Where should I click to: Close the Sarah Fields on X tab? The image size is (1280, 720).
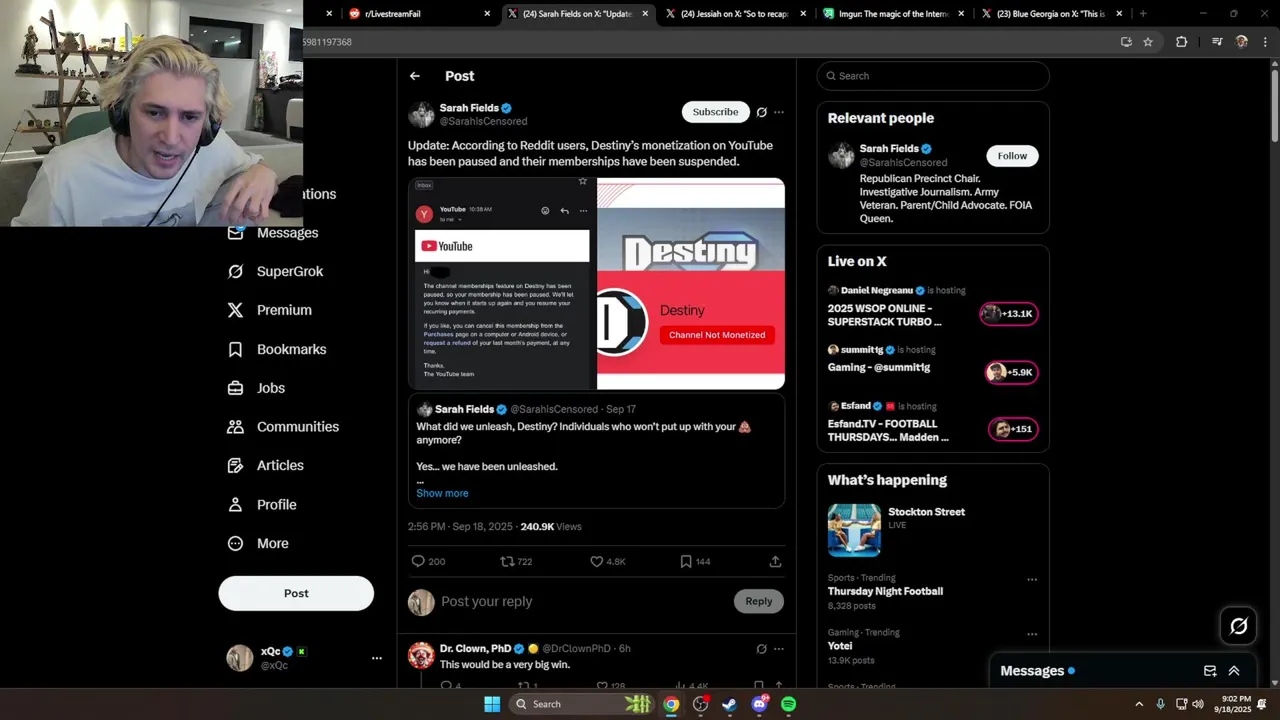click(645, 14)
